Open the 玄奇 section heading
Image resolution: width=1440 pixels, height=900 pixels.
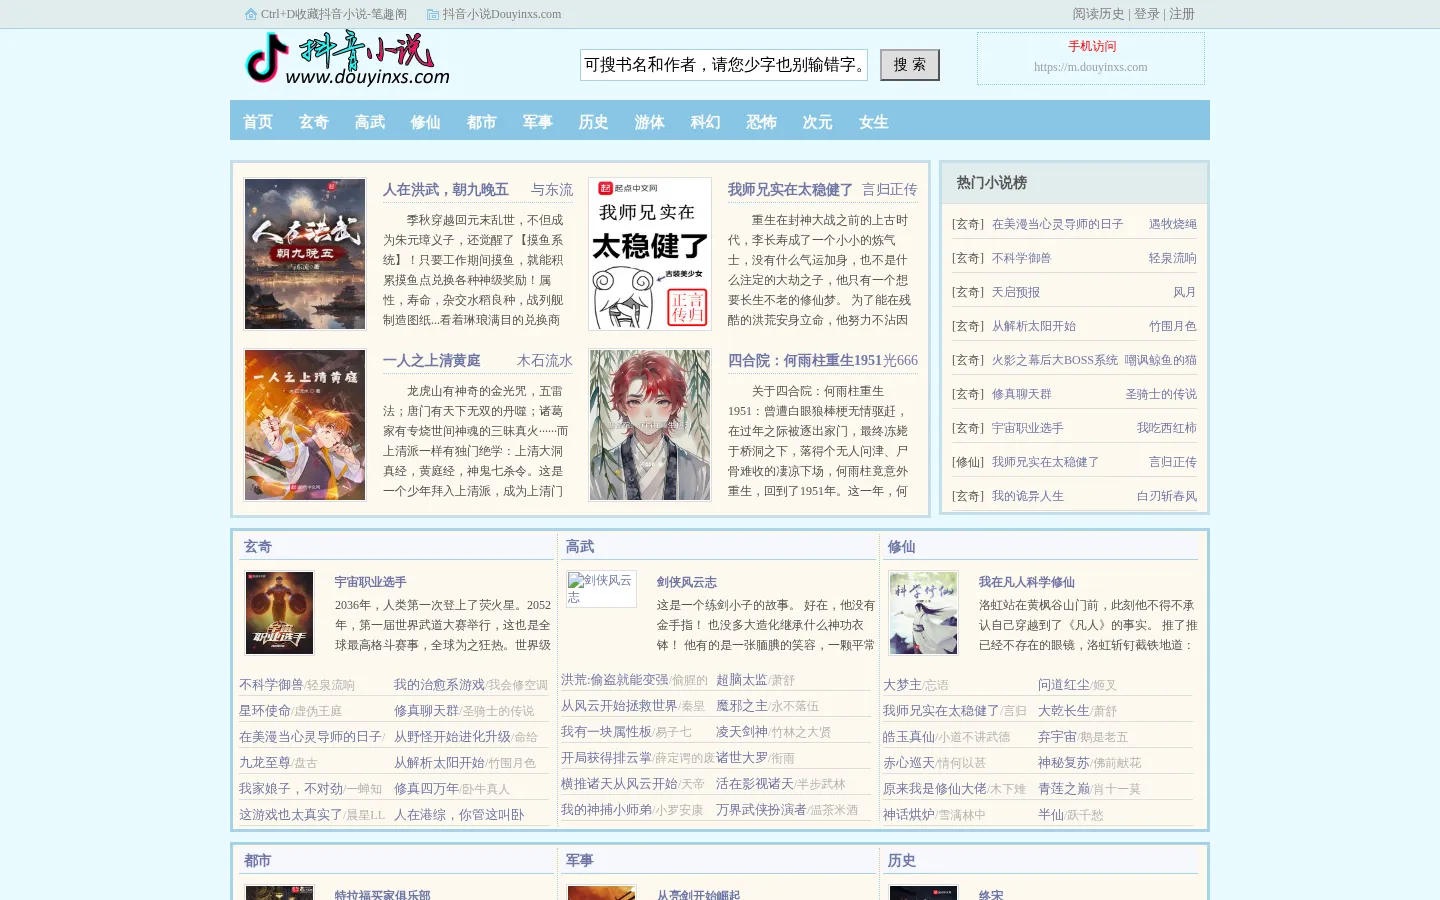tap(258, 546)
